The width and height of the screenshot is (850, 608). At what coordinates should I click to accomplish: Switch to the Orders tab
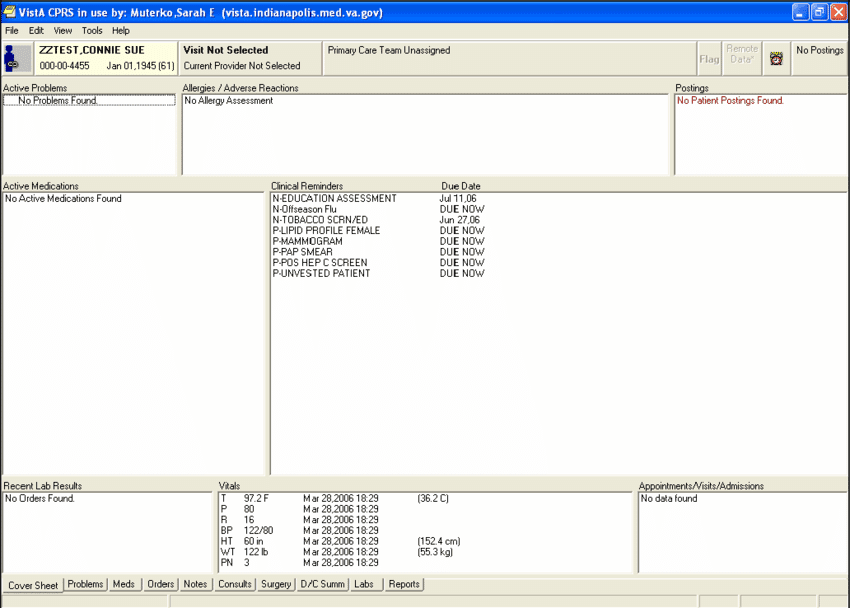[160, 584]
